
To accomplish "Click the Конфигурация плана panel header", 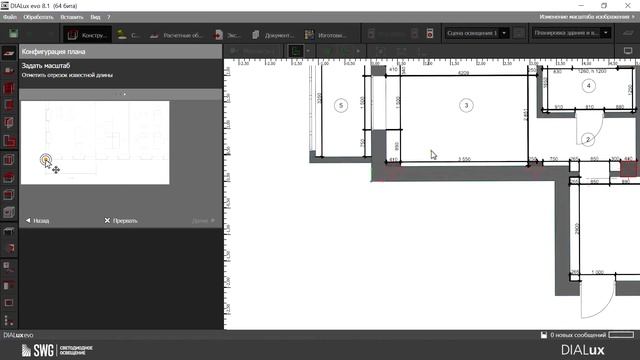I will (x=121, y=52).
